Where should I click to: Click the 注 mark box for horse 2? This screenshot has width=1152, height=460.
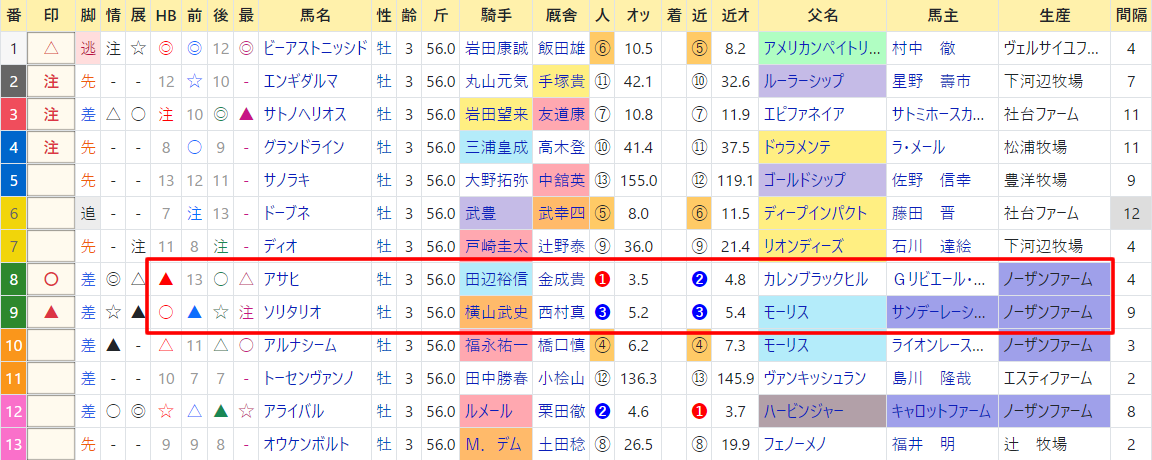51,82
